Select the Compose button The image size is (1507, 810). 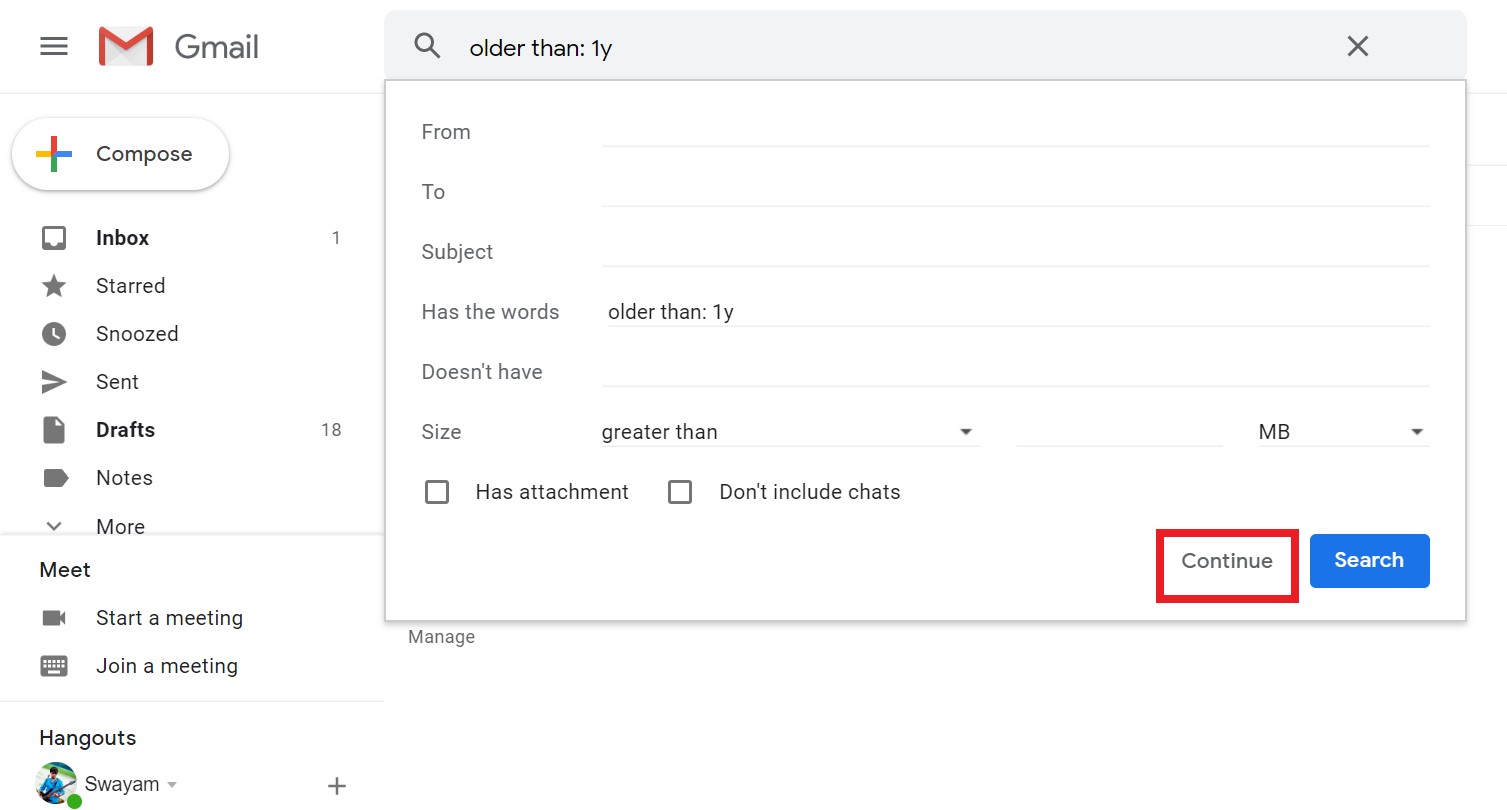tap(120, 153)
